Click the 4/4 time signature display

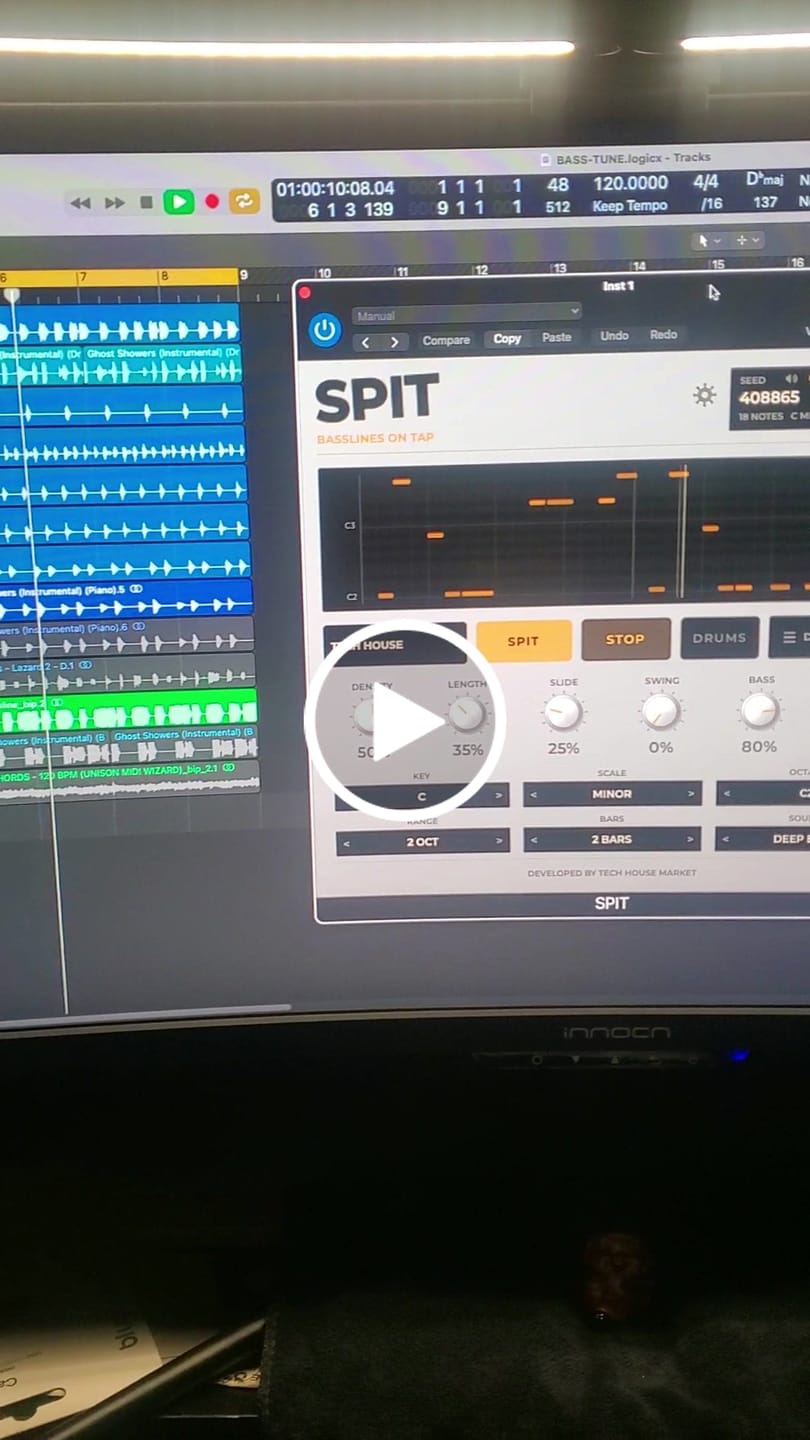706,183
